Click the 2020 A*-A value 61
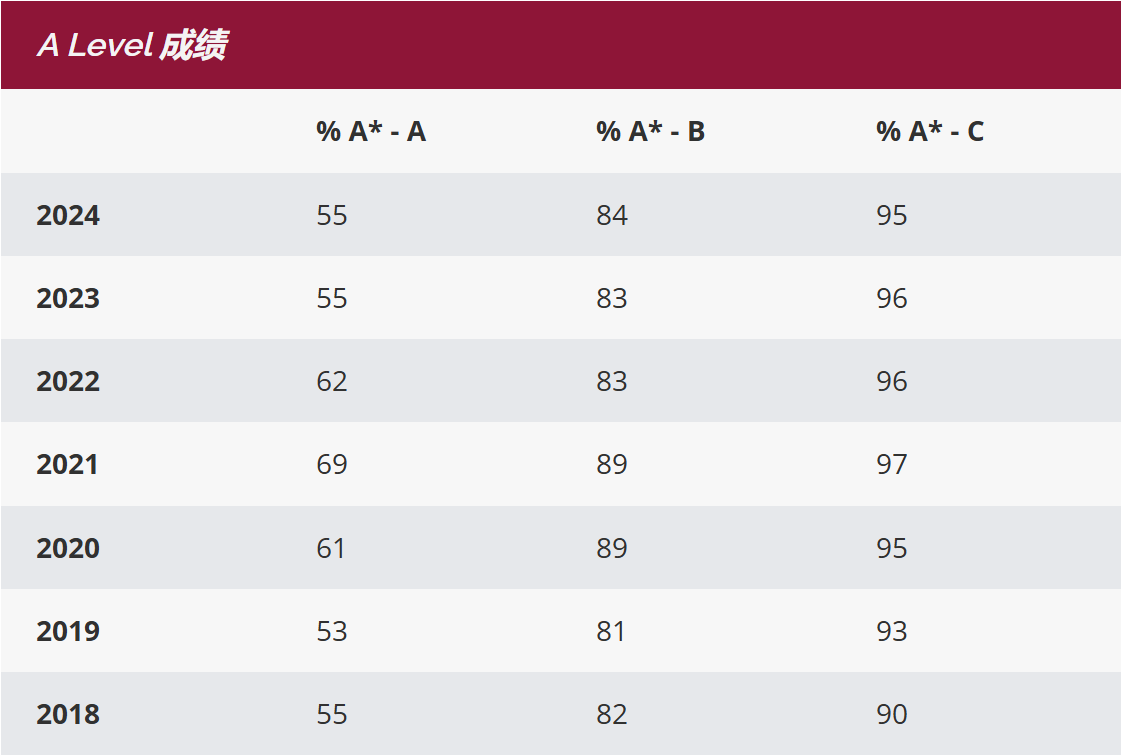The image size is (1121, 755). [332, 548]
